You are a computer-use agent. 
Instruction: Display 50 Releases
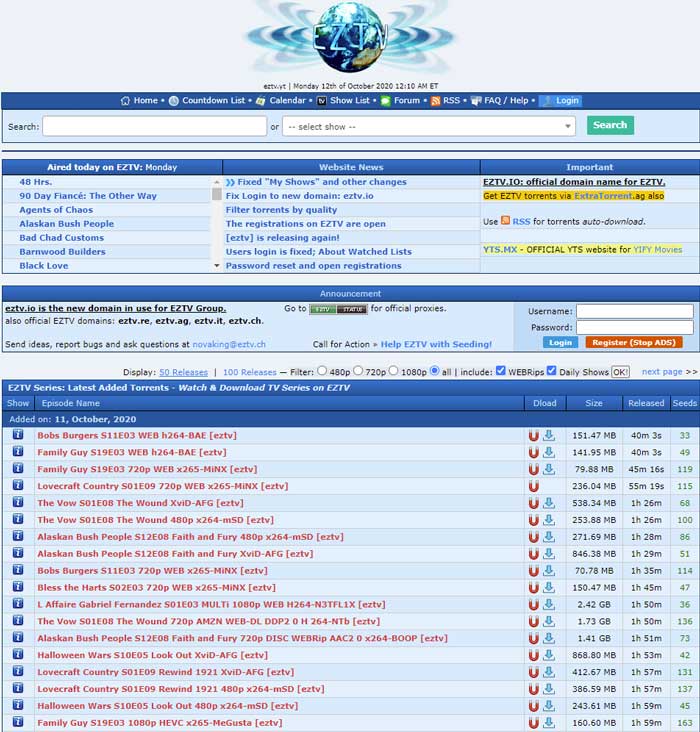(x=184, y=372)
